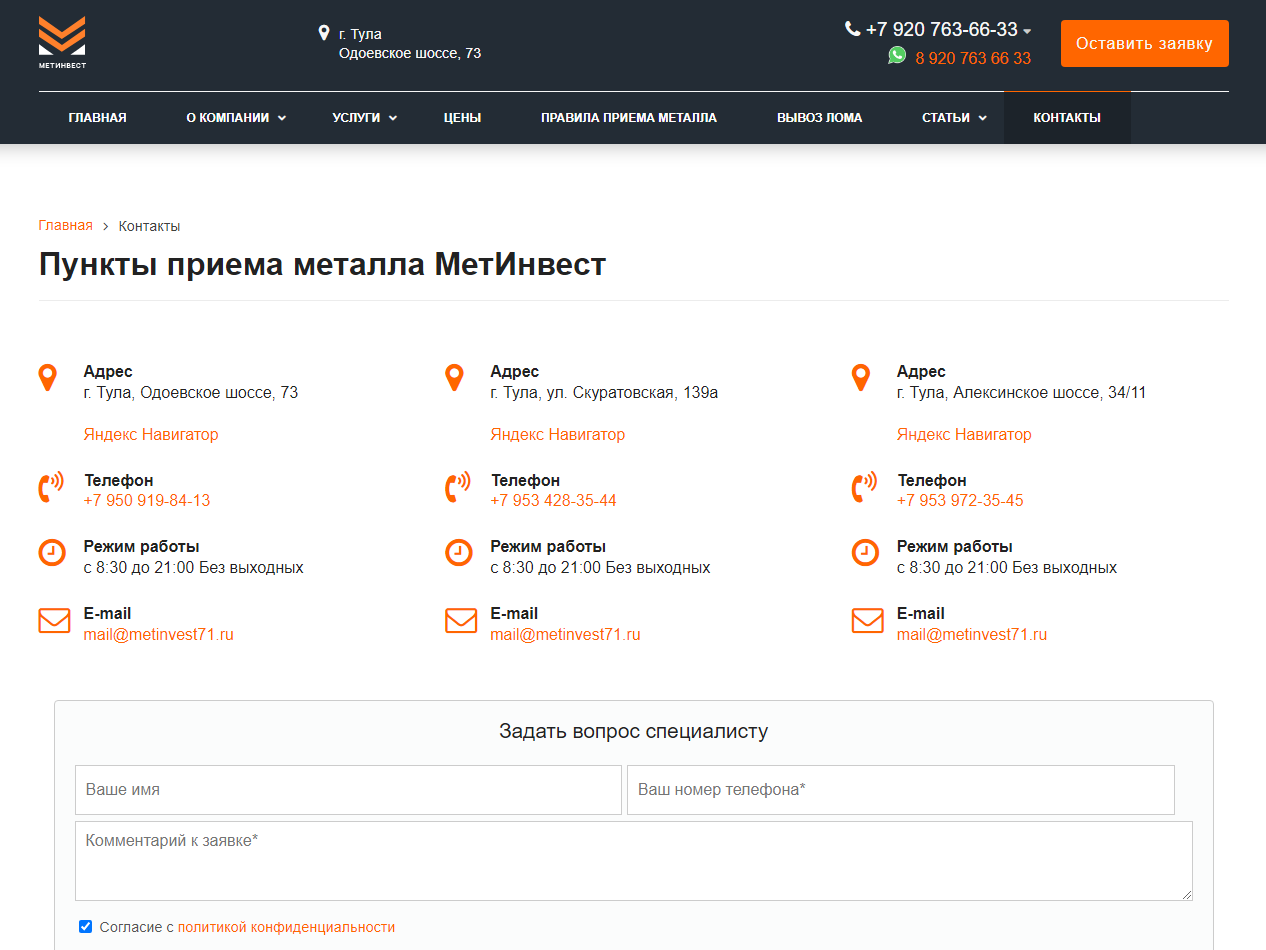Click the Главная breadcrumb link
This screenshot has width=1266, height=950.
[x=66, y=225]
